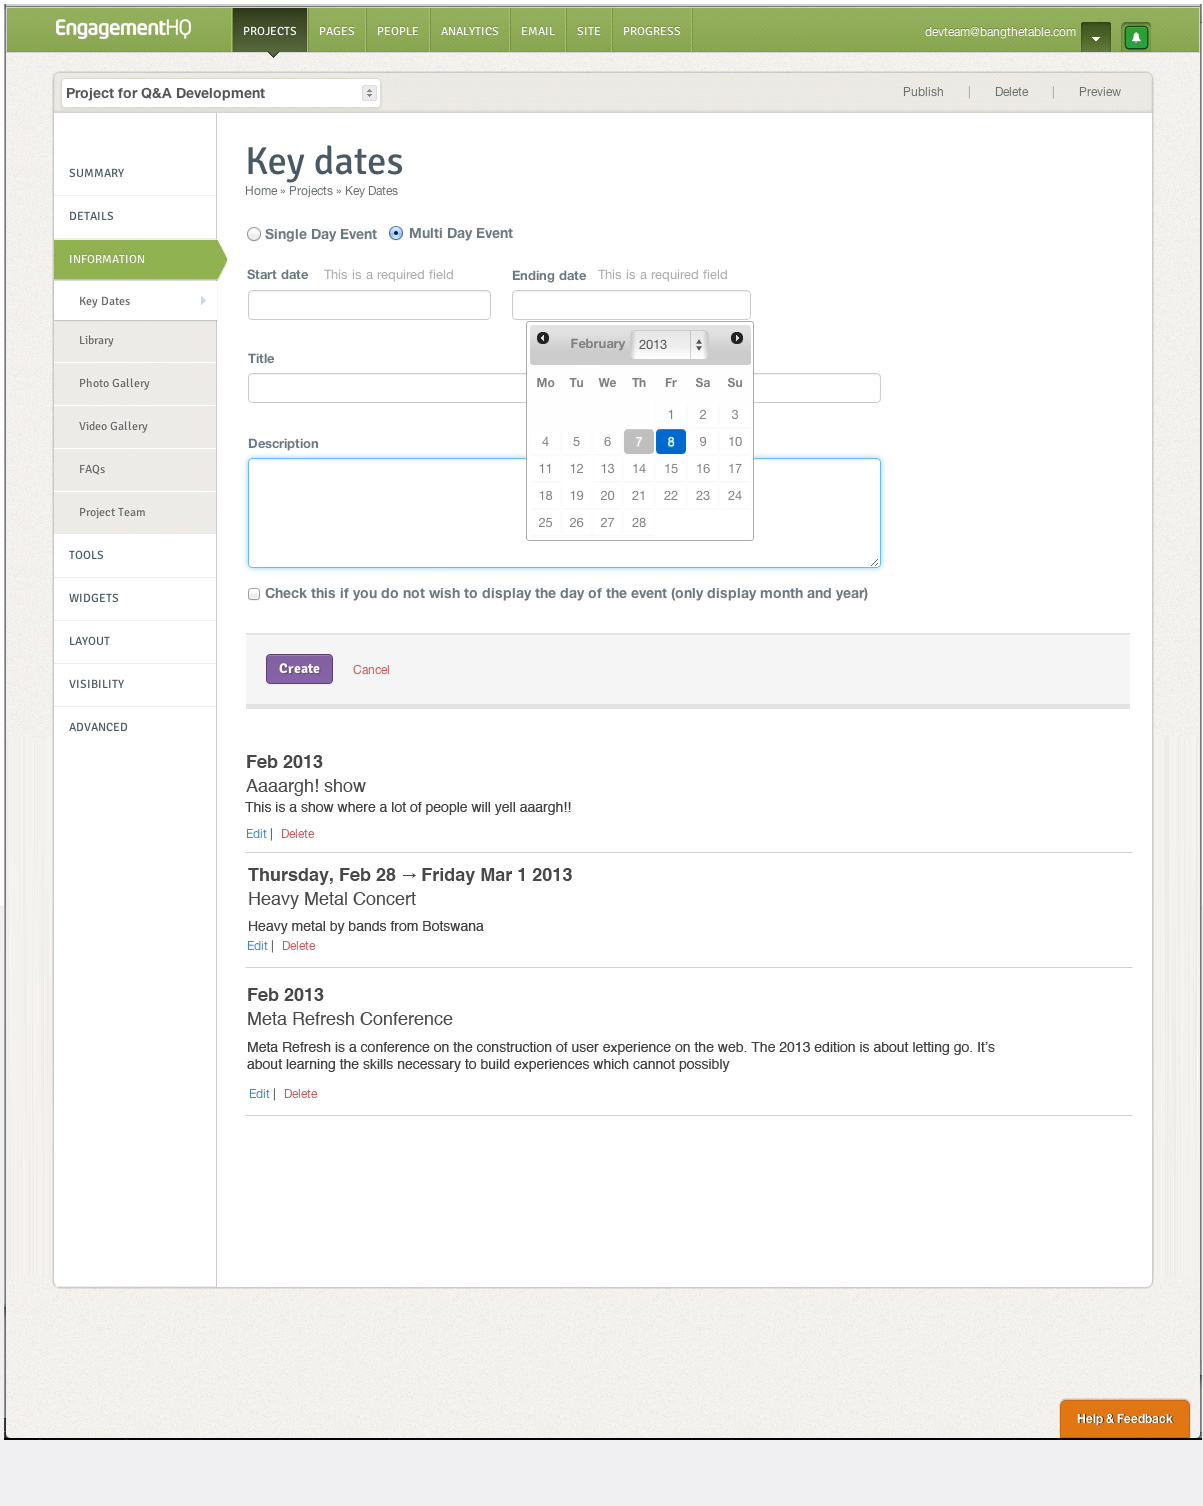Open the project selector dropdown
Image resolution: width=1203 pixels, height=1506 pixels.
click(x=221, y=93)
